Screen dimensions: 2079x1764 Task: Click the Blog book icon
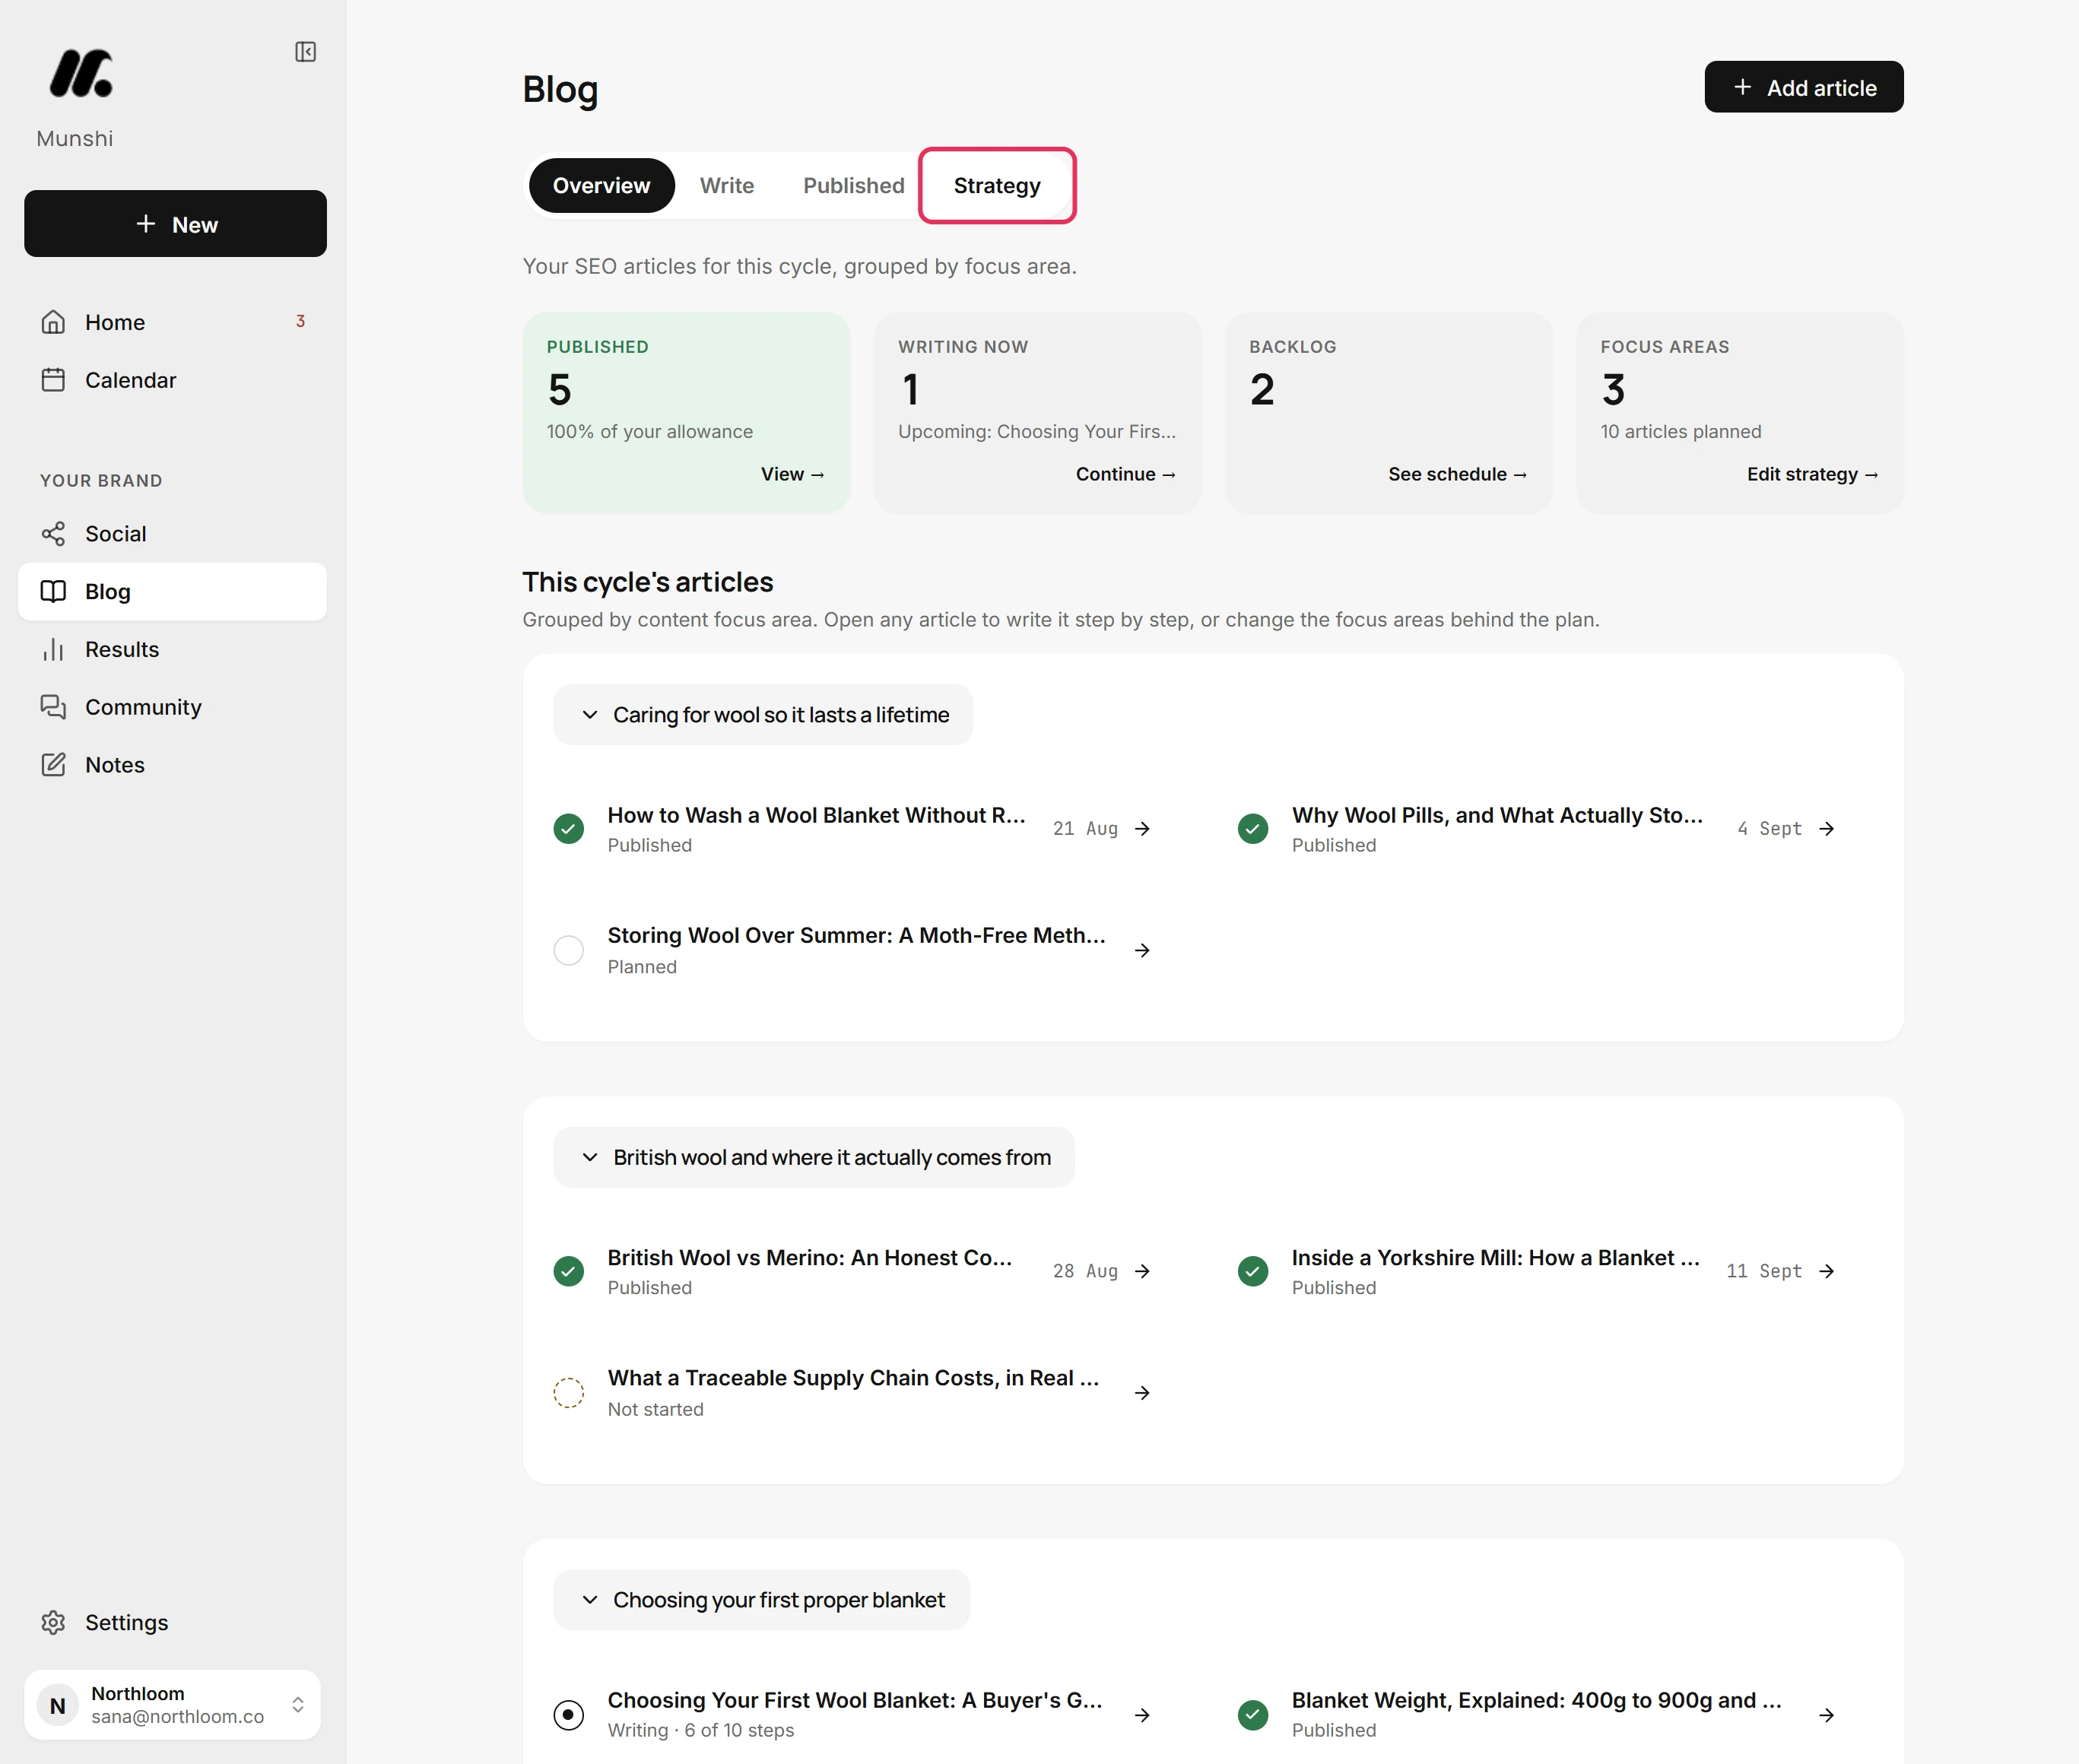tap(53, 592)
